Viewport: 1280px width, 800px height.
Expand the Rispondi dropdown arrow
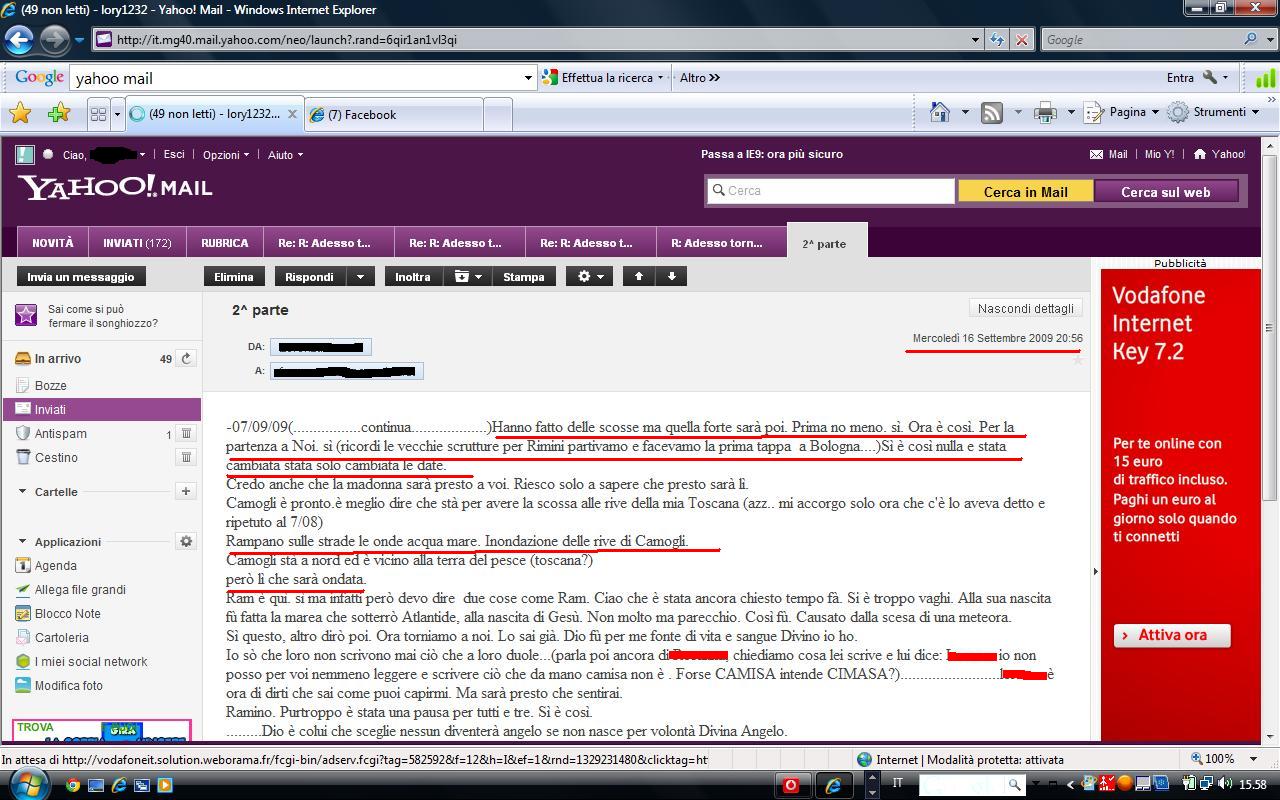[x=361, y=276]
